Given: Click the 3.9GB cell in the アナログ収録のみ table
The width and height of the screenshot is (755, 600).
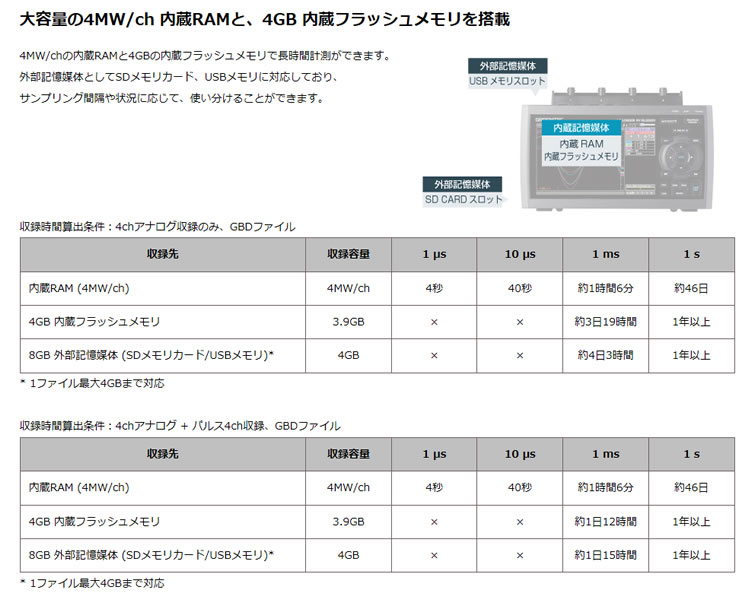Looking at the screenshot, I should pos(348,322).
